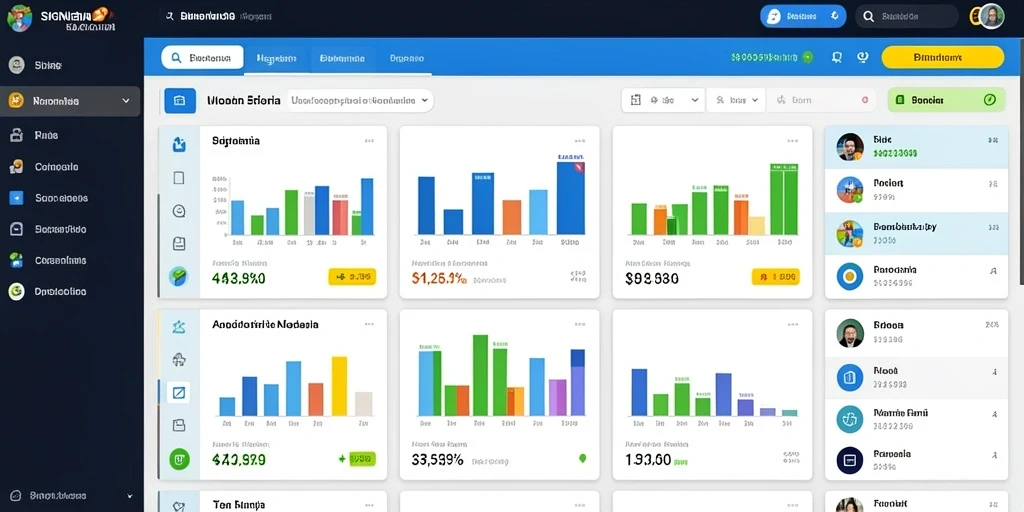Click the blue pill button in the top dark bar
Screen dimensions: 1024x512
point(803,16)
